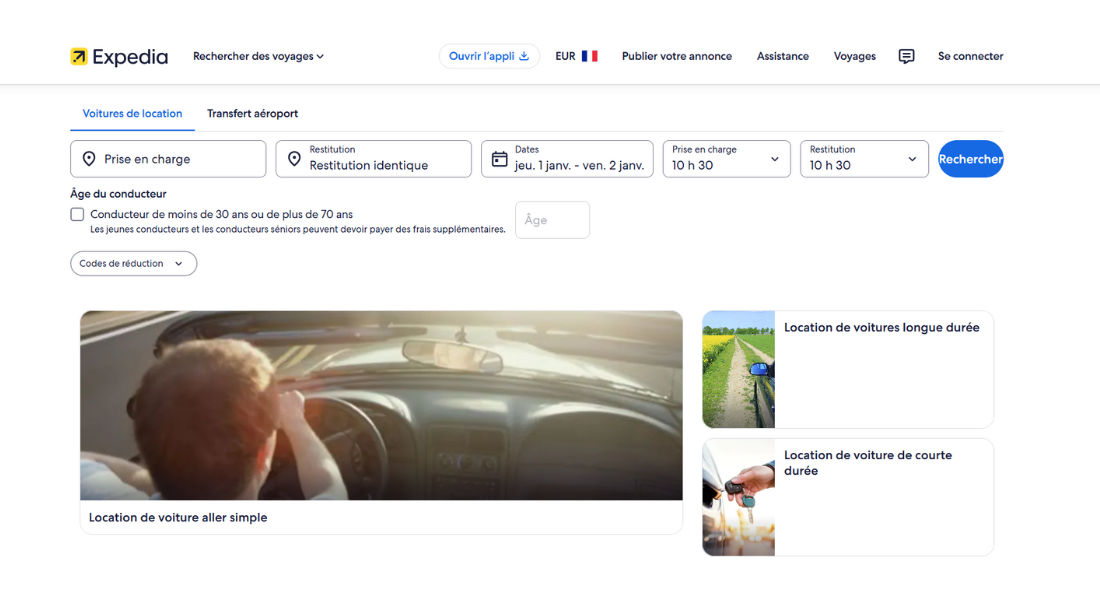Click the Restitution location pin icon
Viewport: 1100px width, 600px height.
pyautogui.click(x=294, y=159)
